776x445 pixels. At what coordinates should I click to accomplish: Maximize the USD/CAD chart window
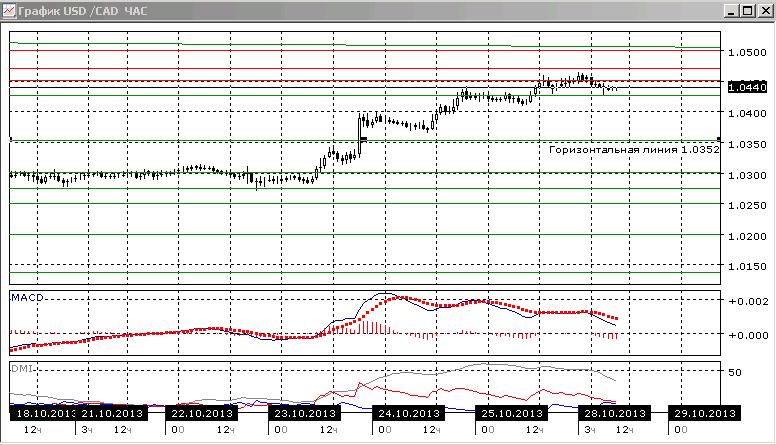pos(748,11)
